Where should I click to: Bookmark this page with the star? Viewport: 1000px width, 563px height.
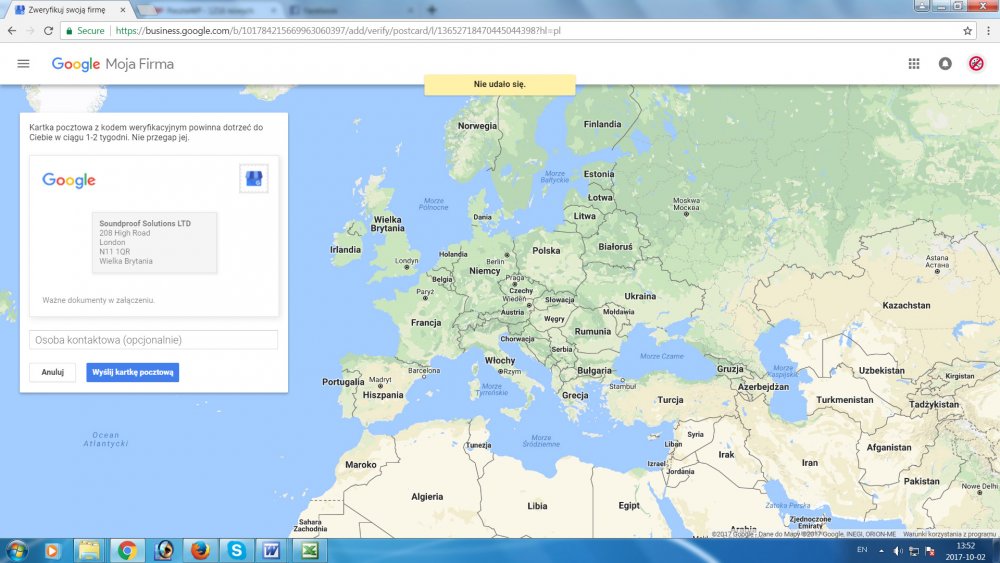point(967,31)
